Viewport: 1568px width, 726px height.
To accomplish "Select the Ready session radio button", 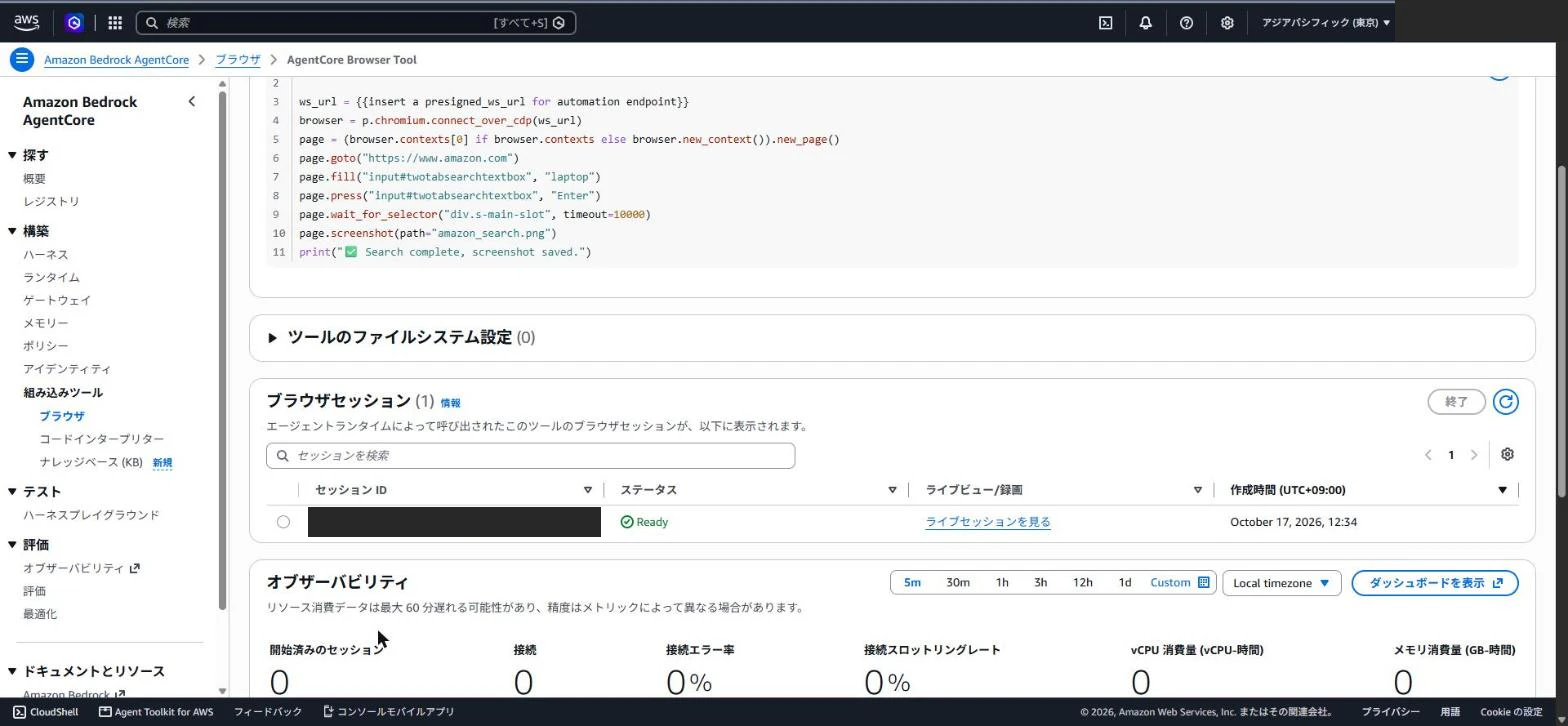I will tap(284, 522).
